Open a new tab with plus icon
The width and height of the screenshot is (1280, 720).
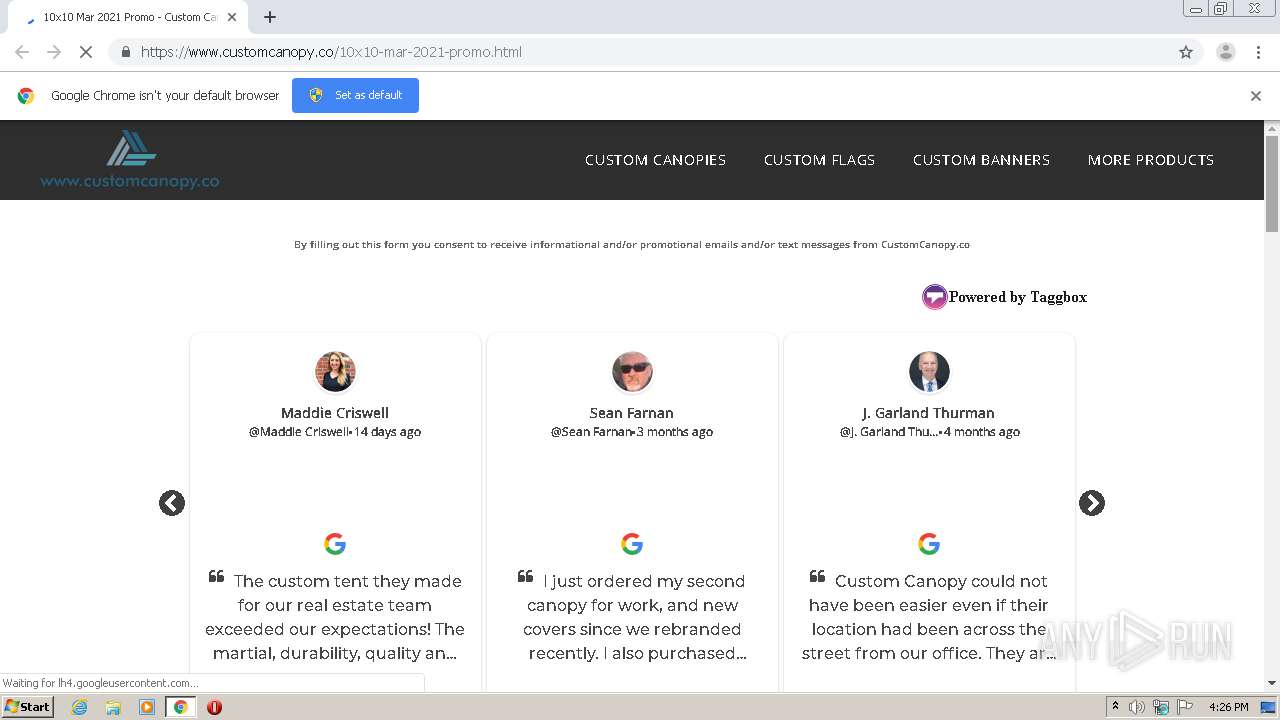point(270,17)
